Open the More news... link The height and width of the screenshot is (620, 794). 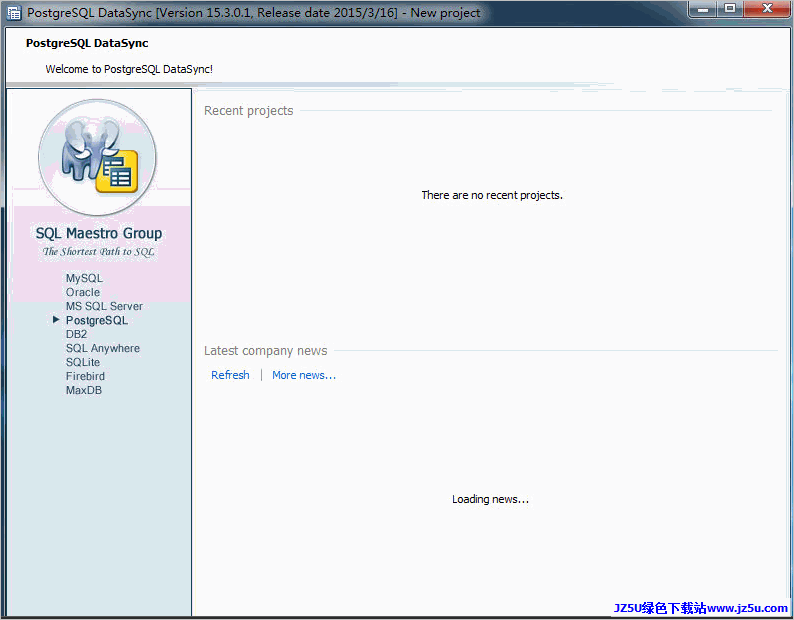click(x=304, y=375)
